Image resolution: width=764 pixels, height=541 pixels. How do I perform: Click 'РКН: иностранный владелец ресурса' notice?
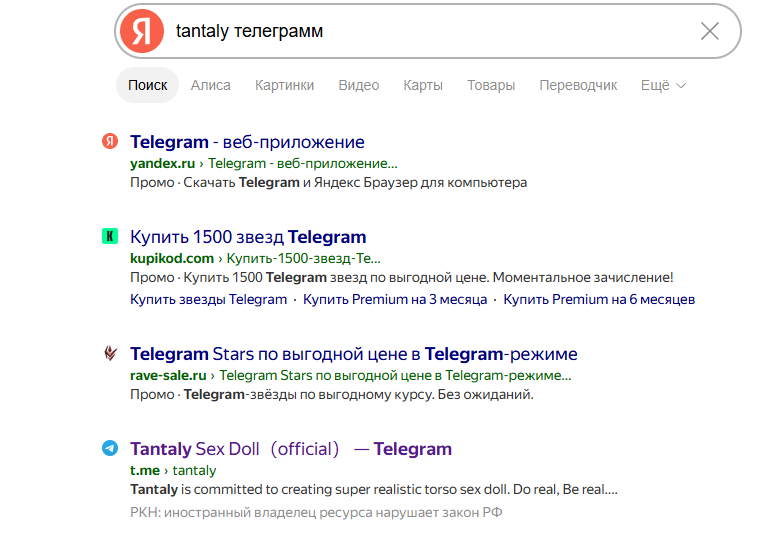(316, 512)
